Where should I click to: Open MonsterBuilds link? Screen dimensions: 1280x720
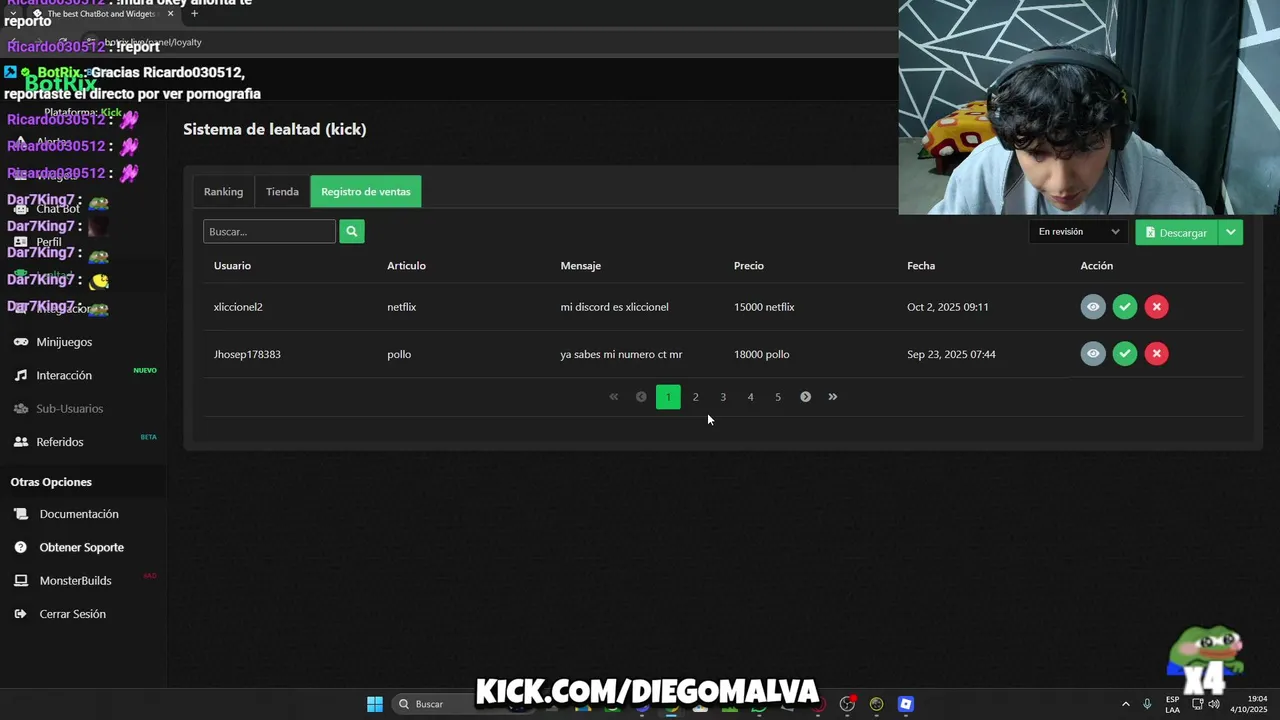click(75, 580)
